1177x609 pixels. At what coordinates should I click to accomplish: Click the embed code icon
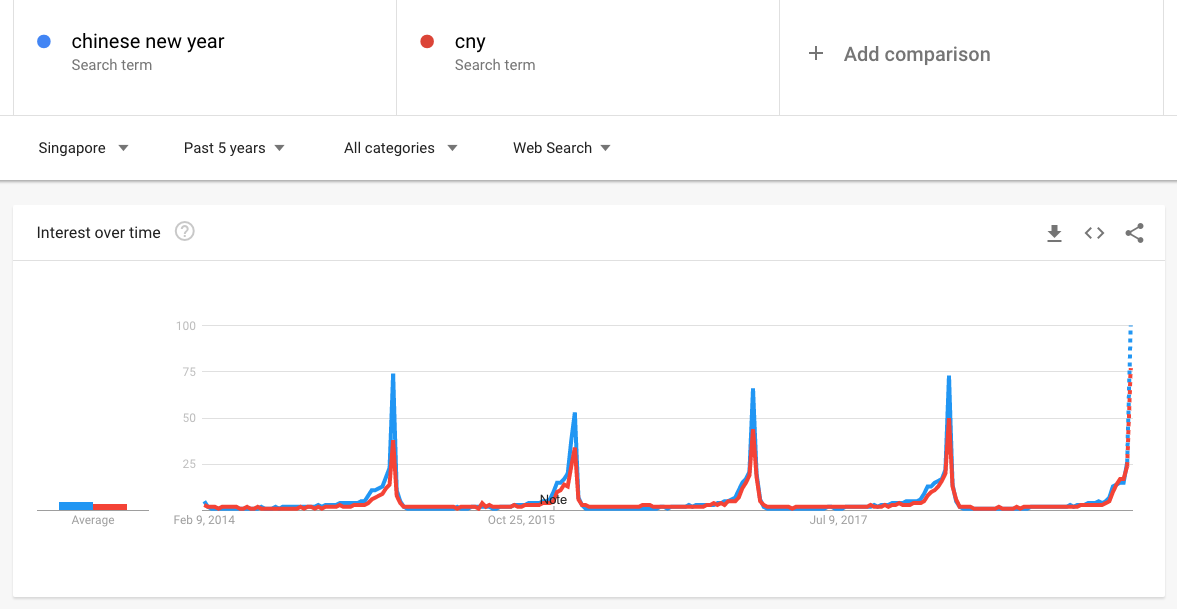[1094, 233]
